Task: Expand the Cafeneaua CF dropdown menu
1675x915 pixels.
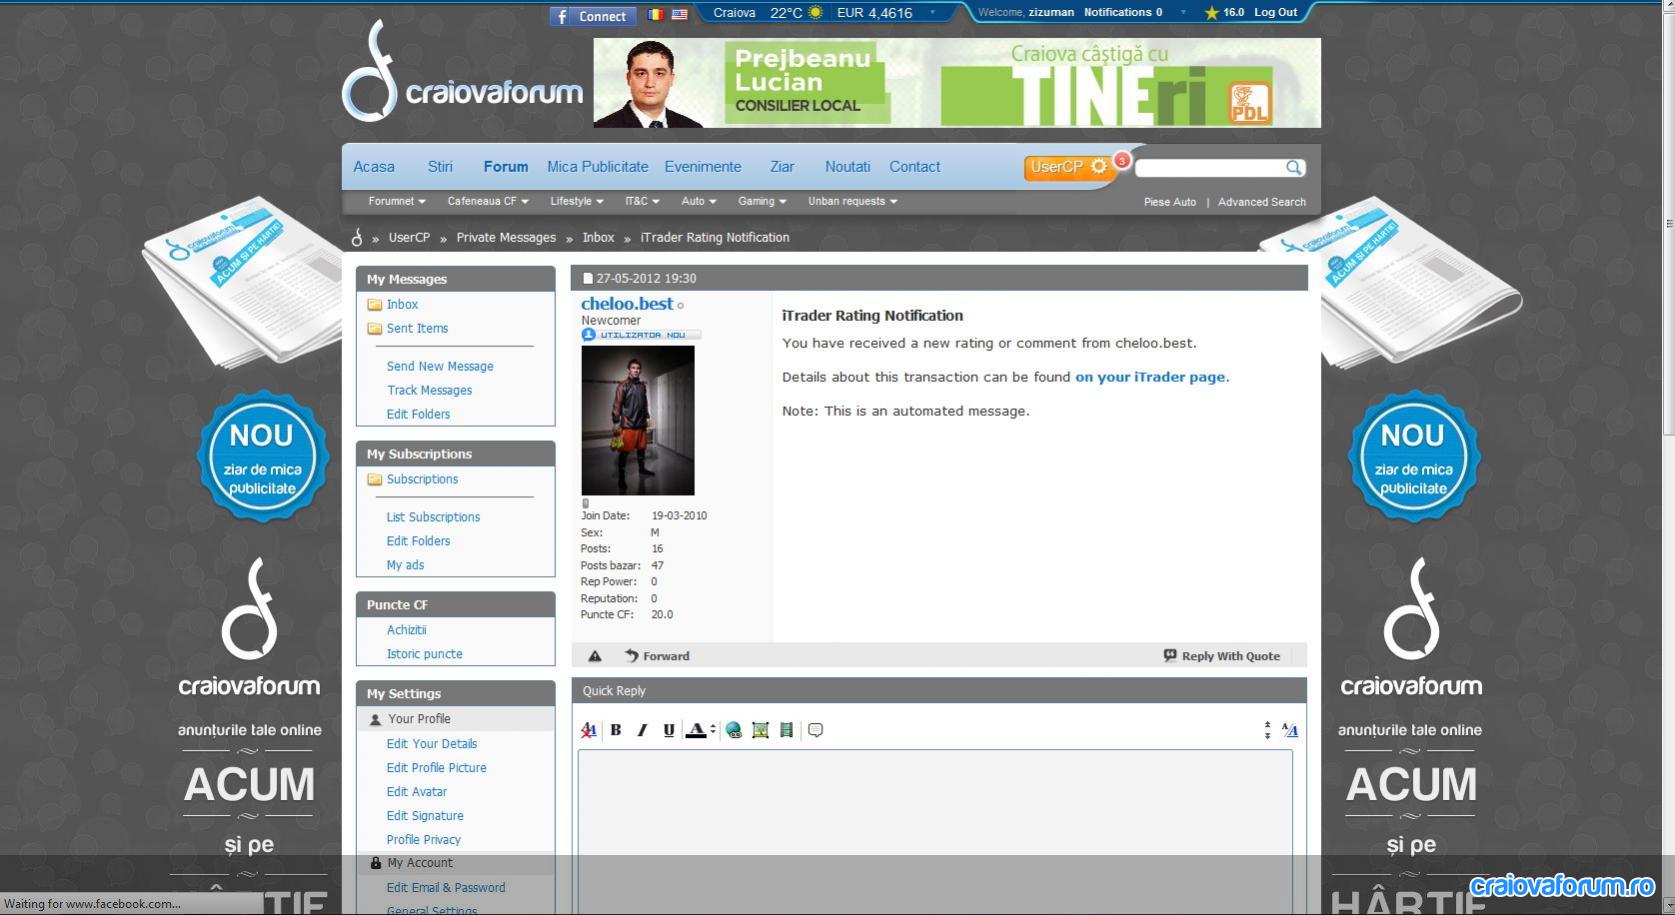Action: [488, 201]
